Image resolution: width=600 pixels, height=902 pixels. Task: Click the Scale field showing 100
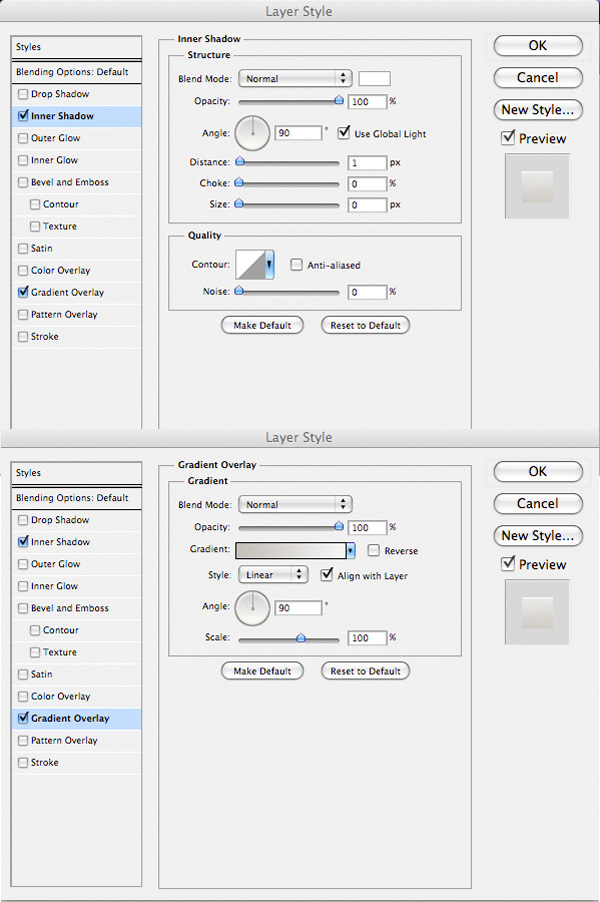(x=367, y=638)
